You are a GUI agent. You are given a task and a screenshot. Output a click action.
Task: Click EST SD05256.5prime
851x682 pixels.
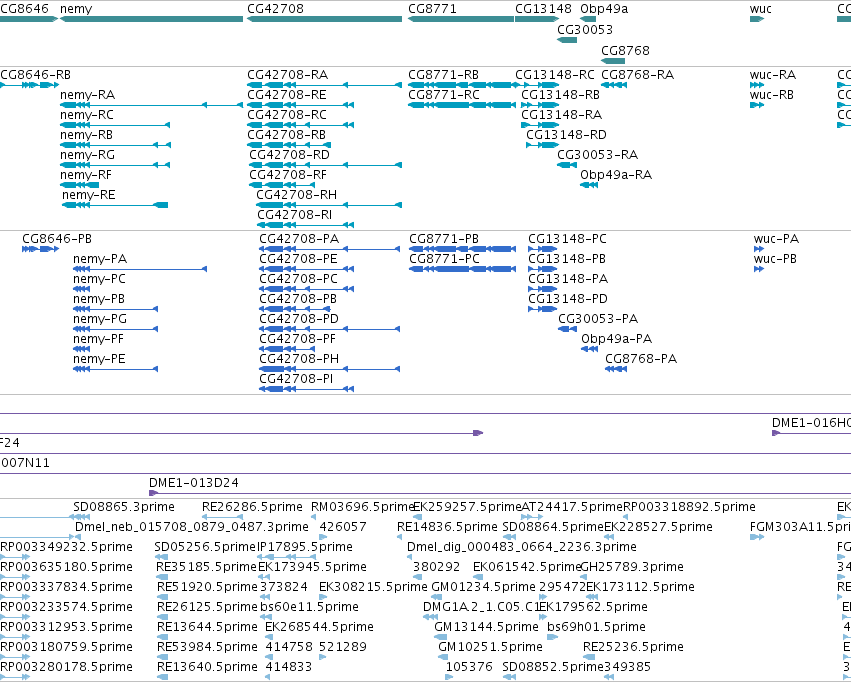pos(205,547)
